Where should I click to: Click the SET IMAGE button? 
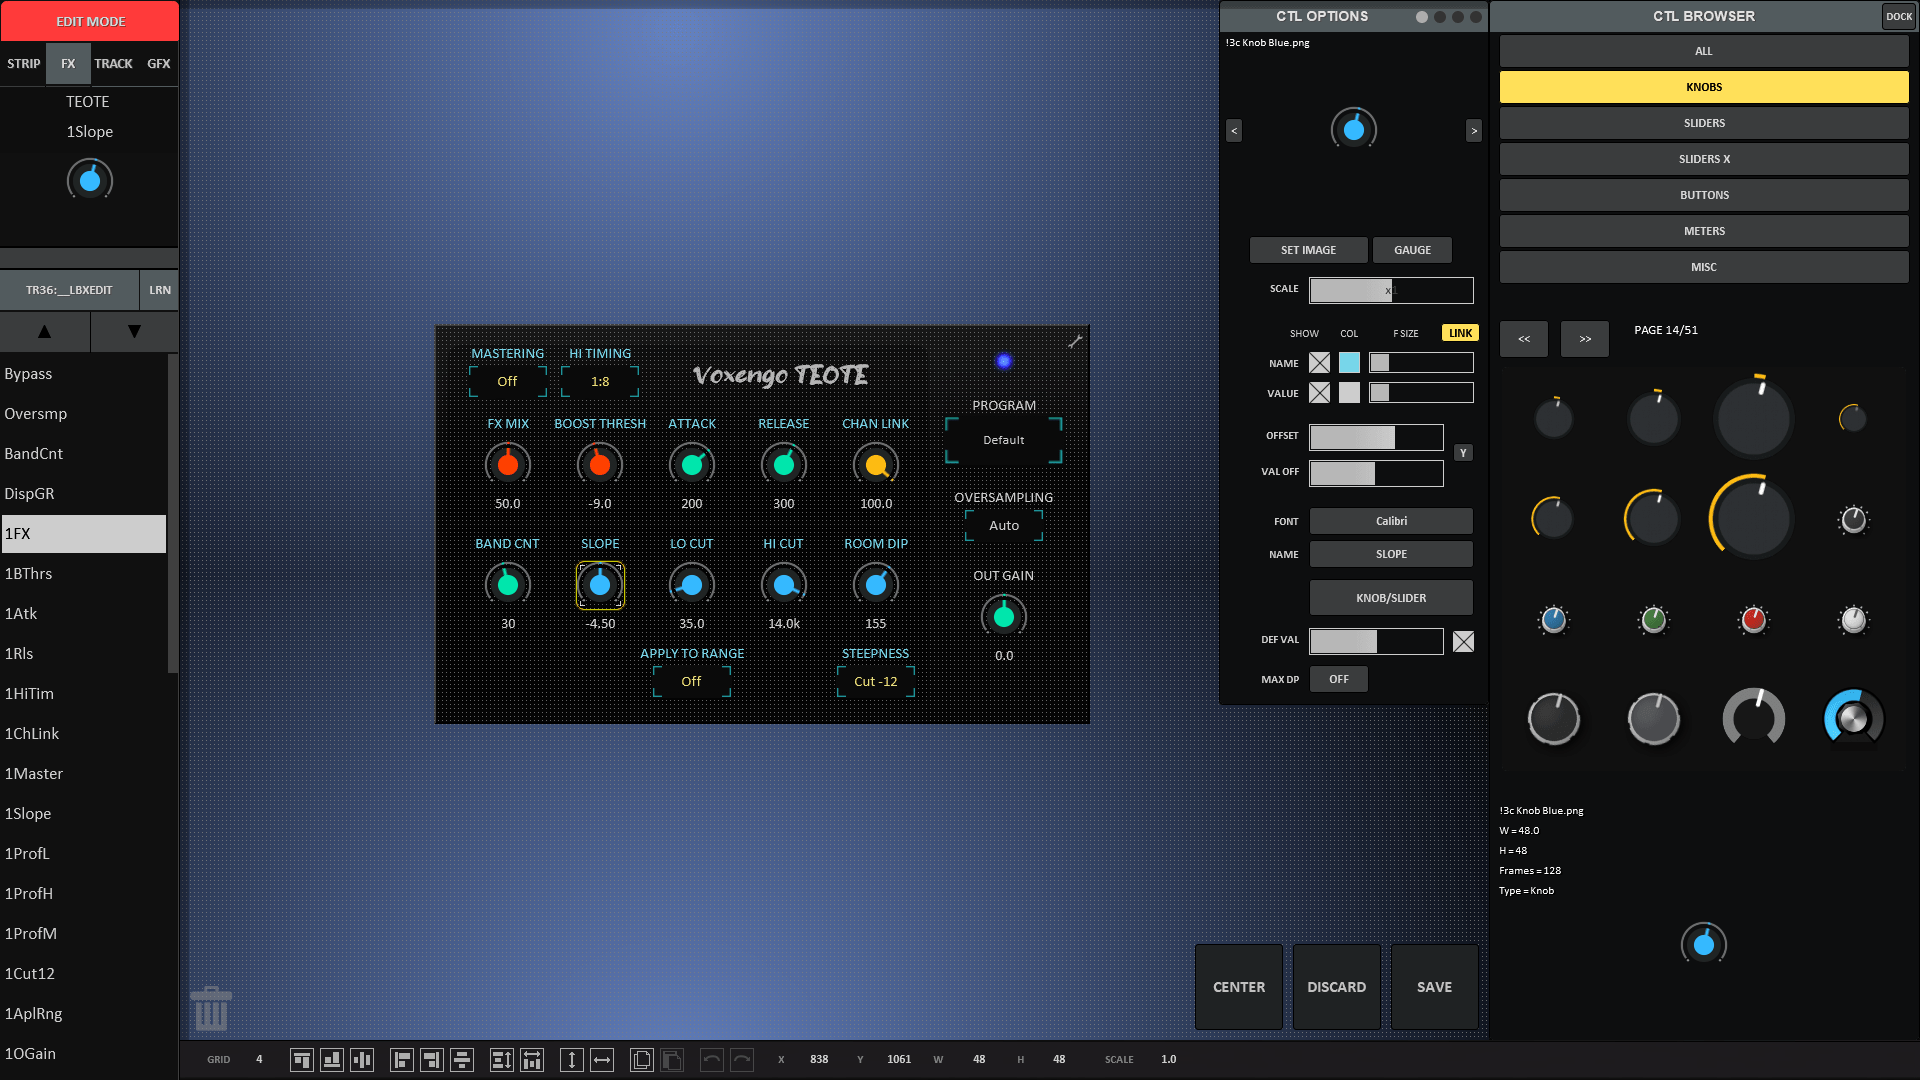[1308, 250]
